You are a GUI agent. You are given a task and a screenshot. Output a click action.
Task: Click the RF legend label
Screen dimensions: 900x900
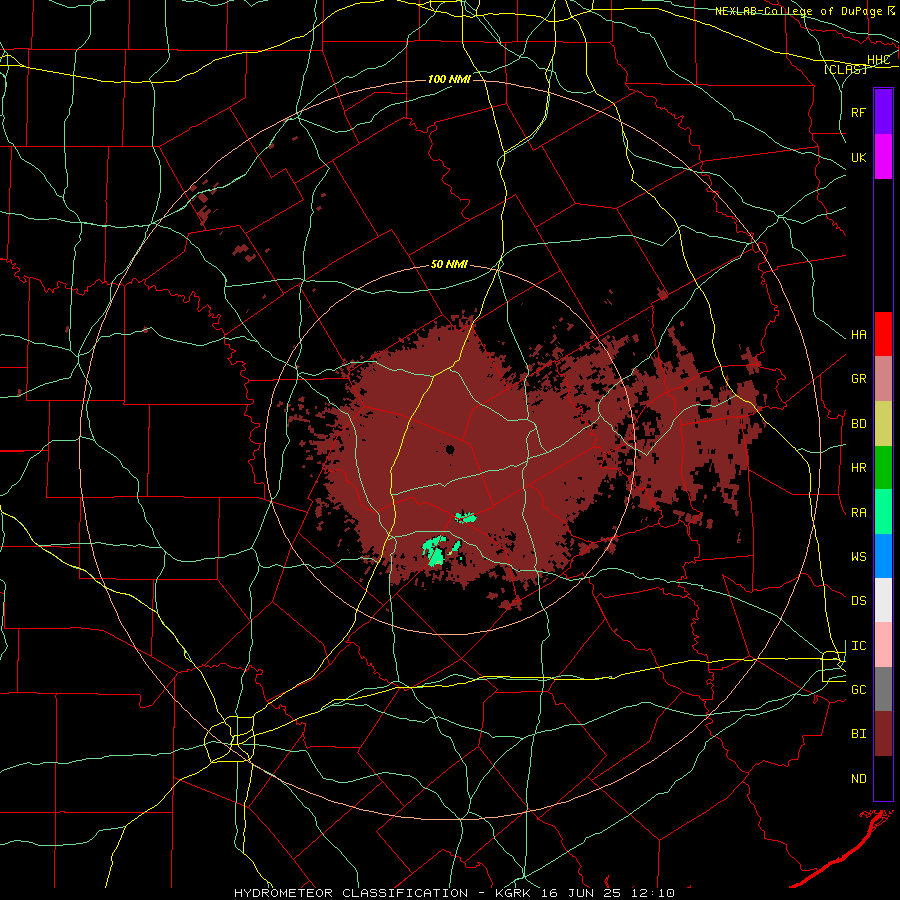click(858, 112)
